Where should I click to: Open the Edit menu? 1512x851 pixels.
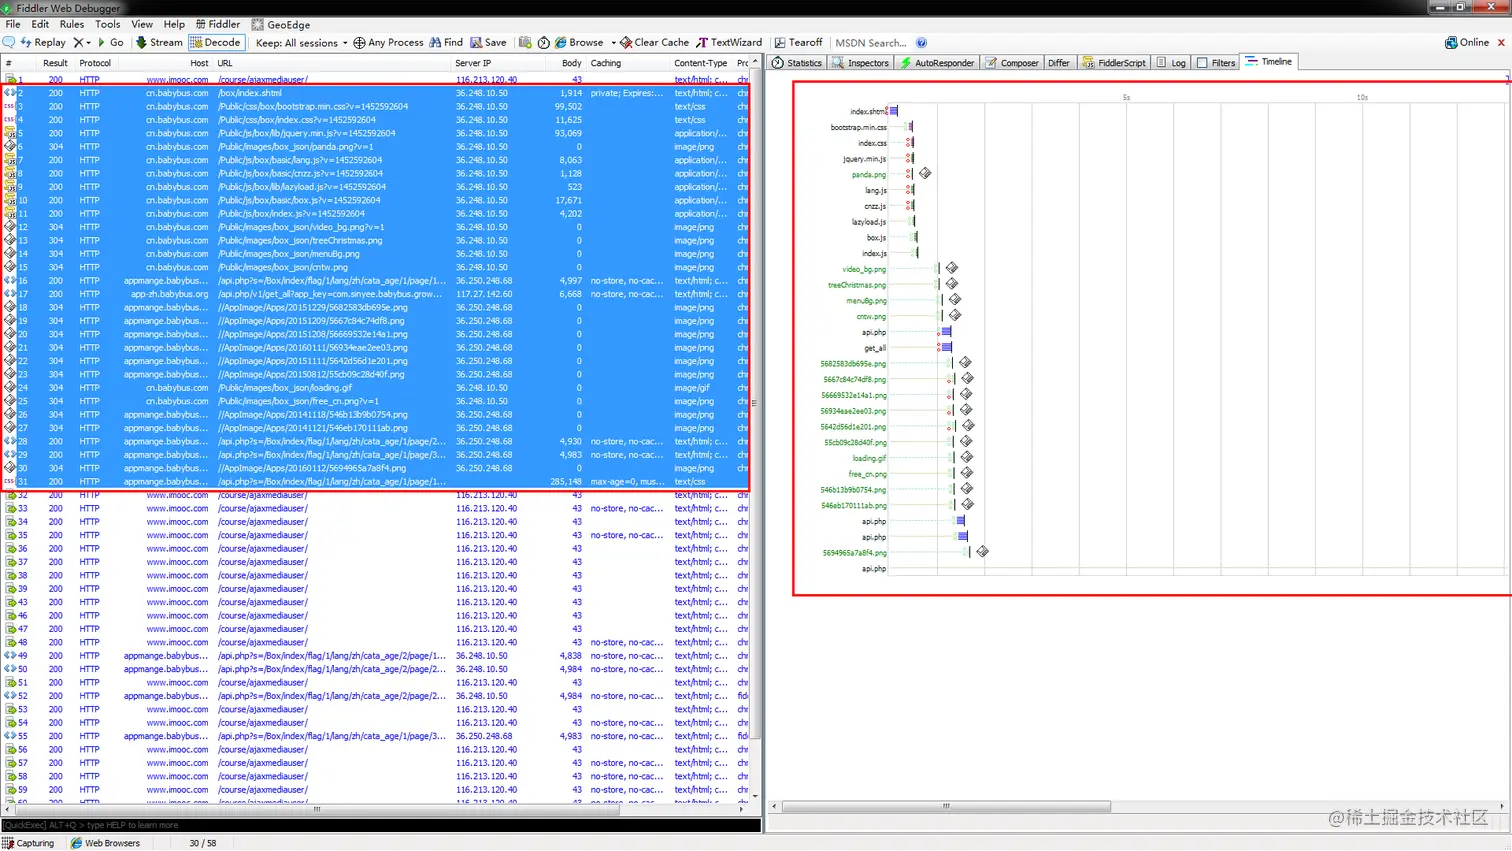40,24
